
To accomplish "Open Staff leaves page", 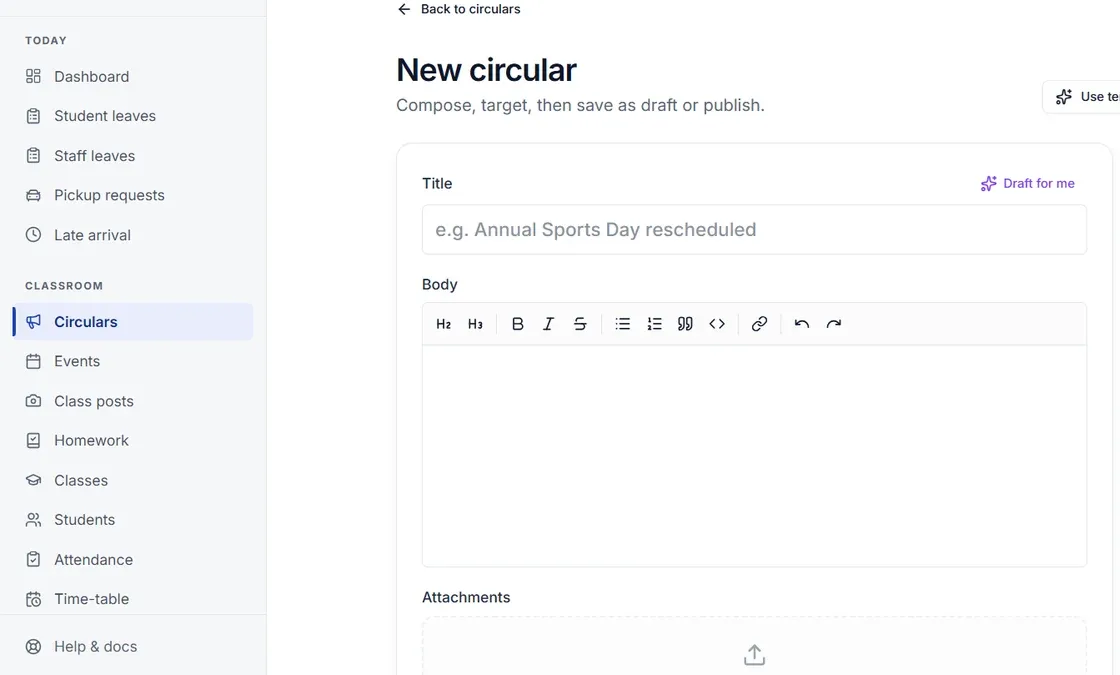I will pyautogui.click(x=133, y=156).
